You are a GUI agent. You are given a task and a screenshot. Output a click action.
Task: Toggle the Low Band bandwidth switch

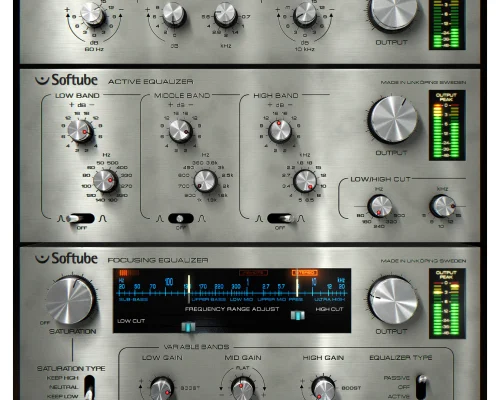click(x=80, y=219)
